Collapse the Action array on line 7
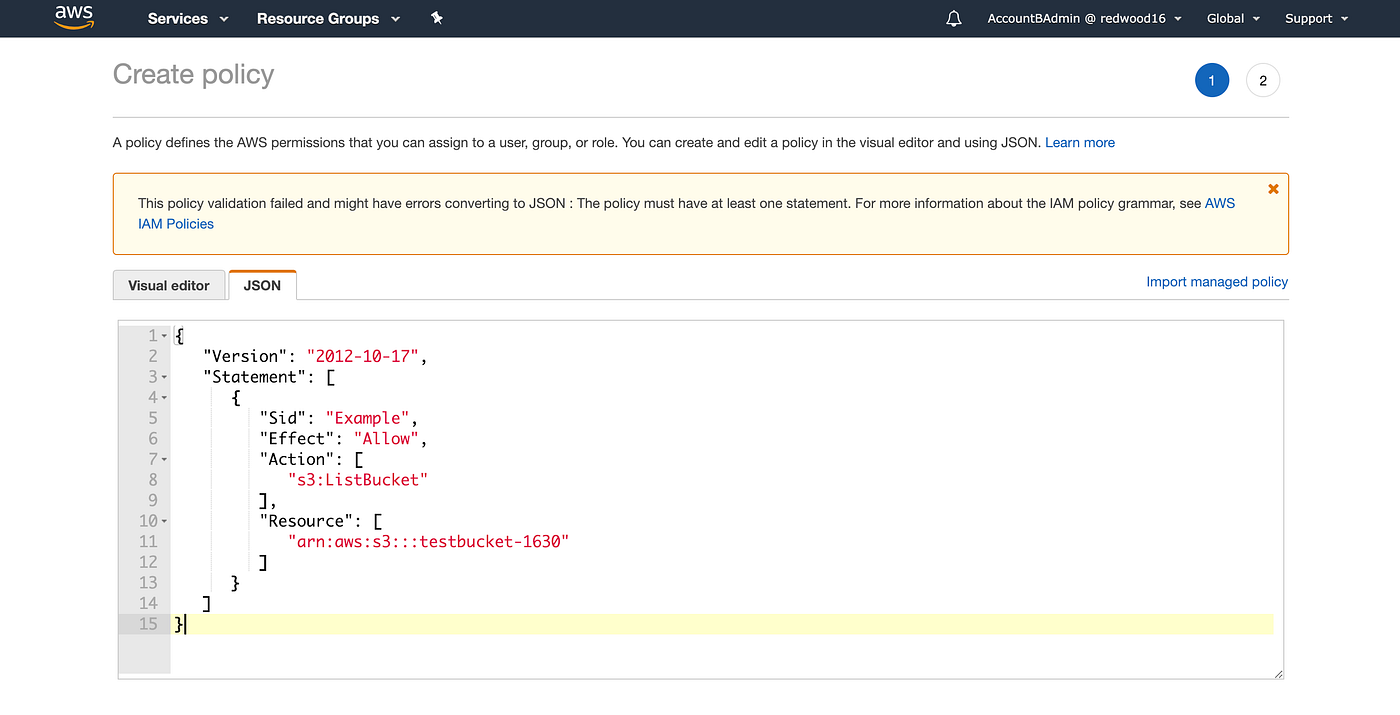This screenshot has width=1400, height=715. coord(164,460)
